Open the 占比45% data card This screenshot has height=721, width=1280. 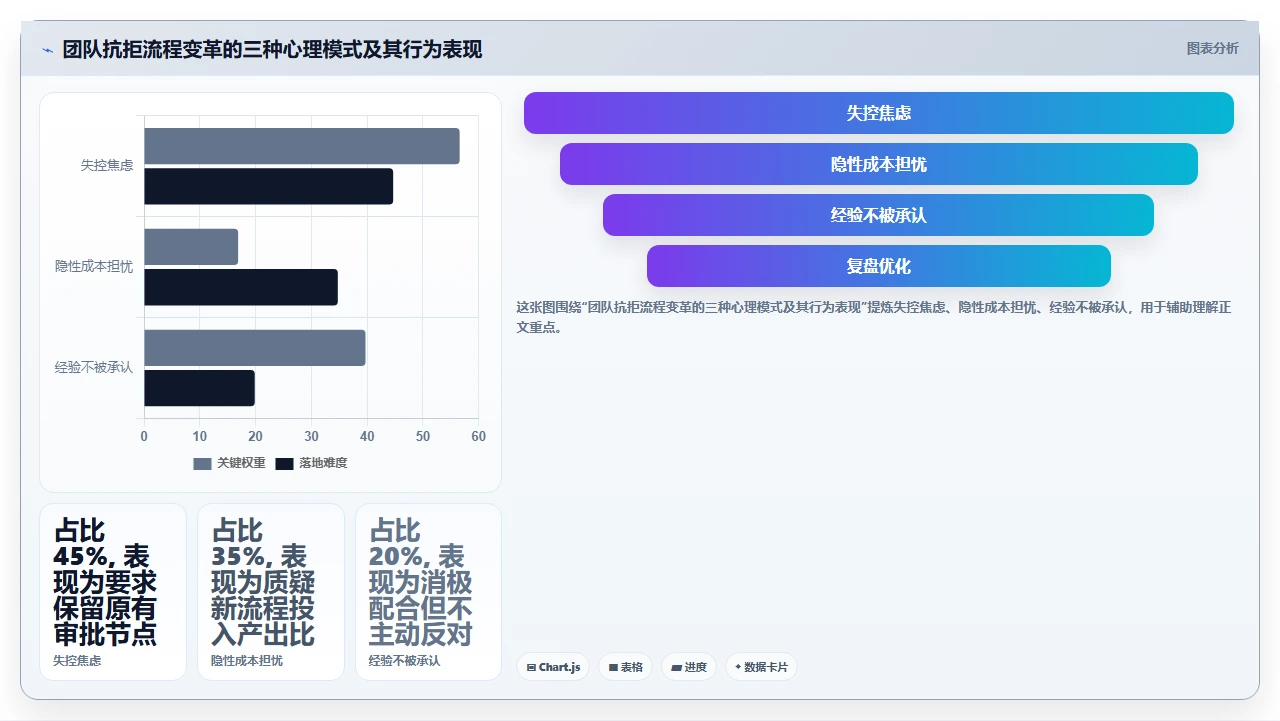(113, 592)
